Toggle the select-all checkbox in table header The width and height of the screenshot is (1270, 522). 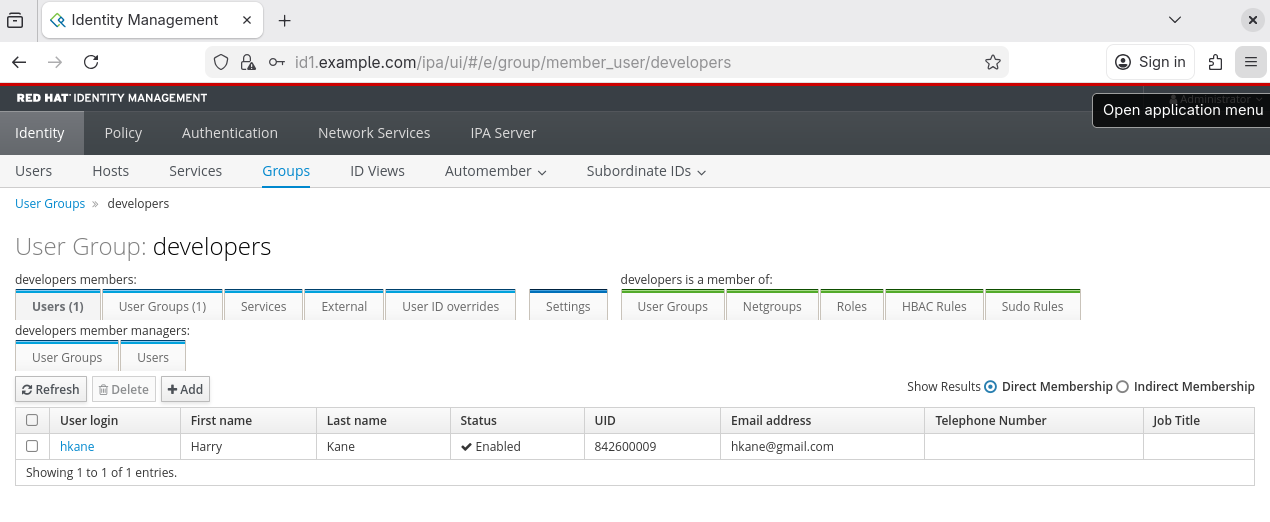click(x=32, y=420)
